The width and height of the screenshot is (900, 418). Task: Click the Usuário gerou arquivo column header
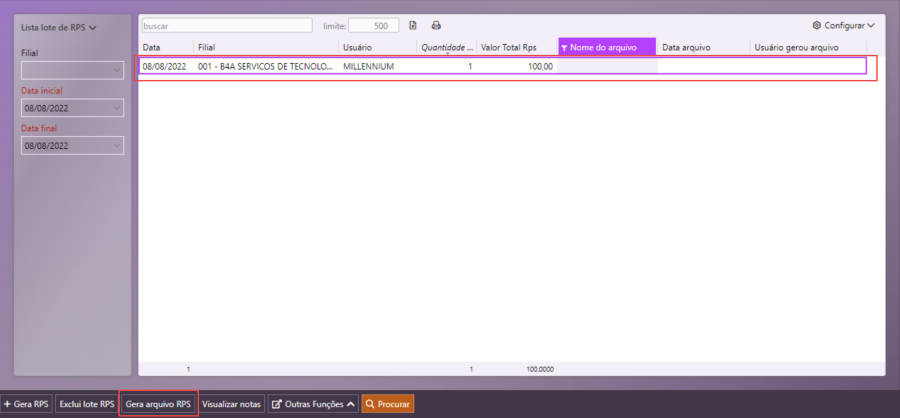tap(808, 48)
